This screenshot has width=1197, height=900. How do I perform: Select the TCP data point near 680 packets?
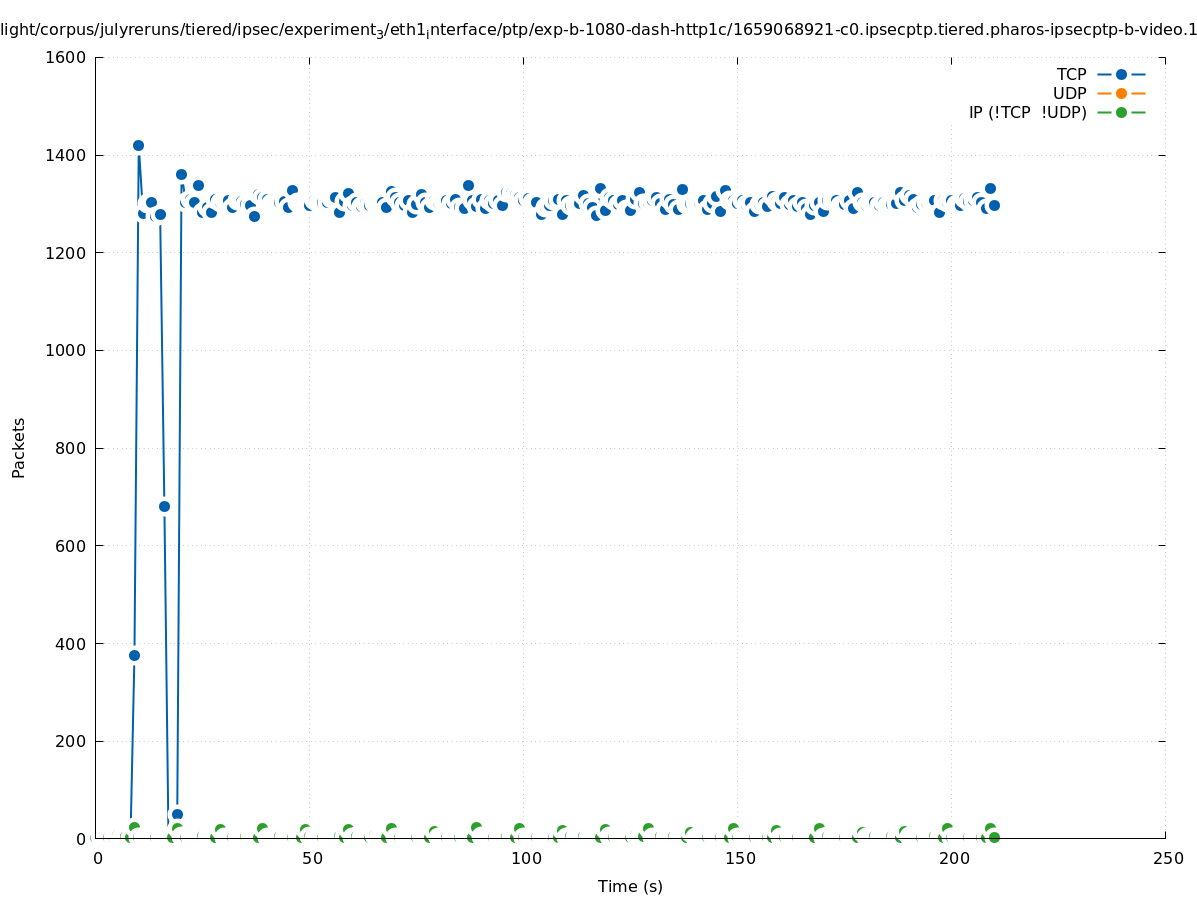click(x=164, y=506)
